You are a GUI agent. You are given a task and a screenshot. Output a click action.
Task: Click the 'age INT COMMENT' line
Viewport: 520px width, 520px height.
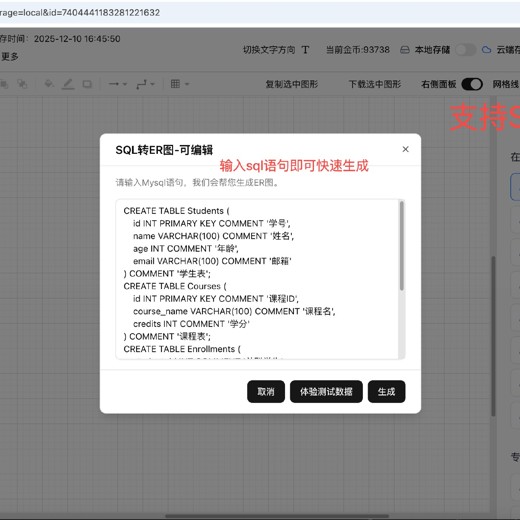pyautogui.click(x=186, y=249)
